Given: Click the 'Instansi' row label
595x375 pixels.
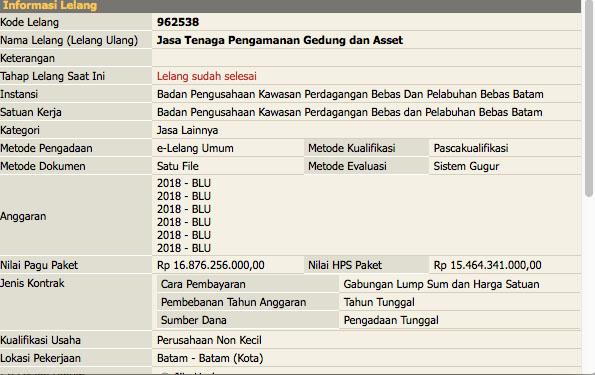Looking at the screenshot, I should coord(19,94).
